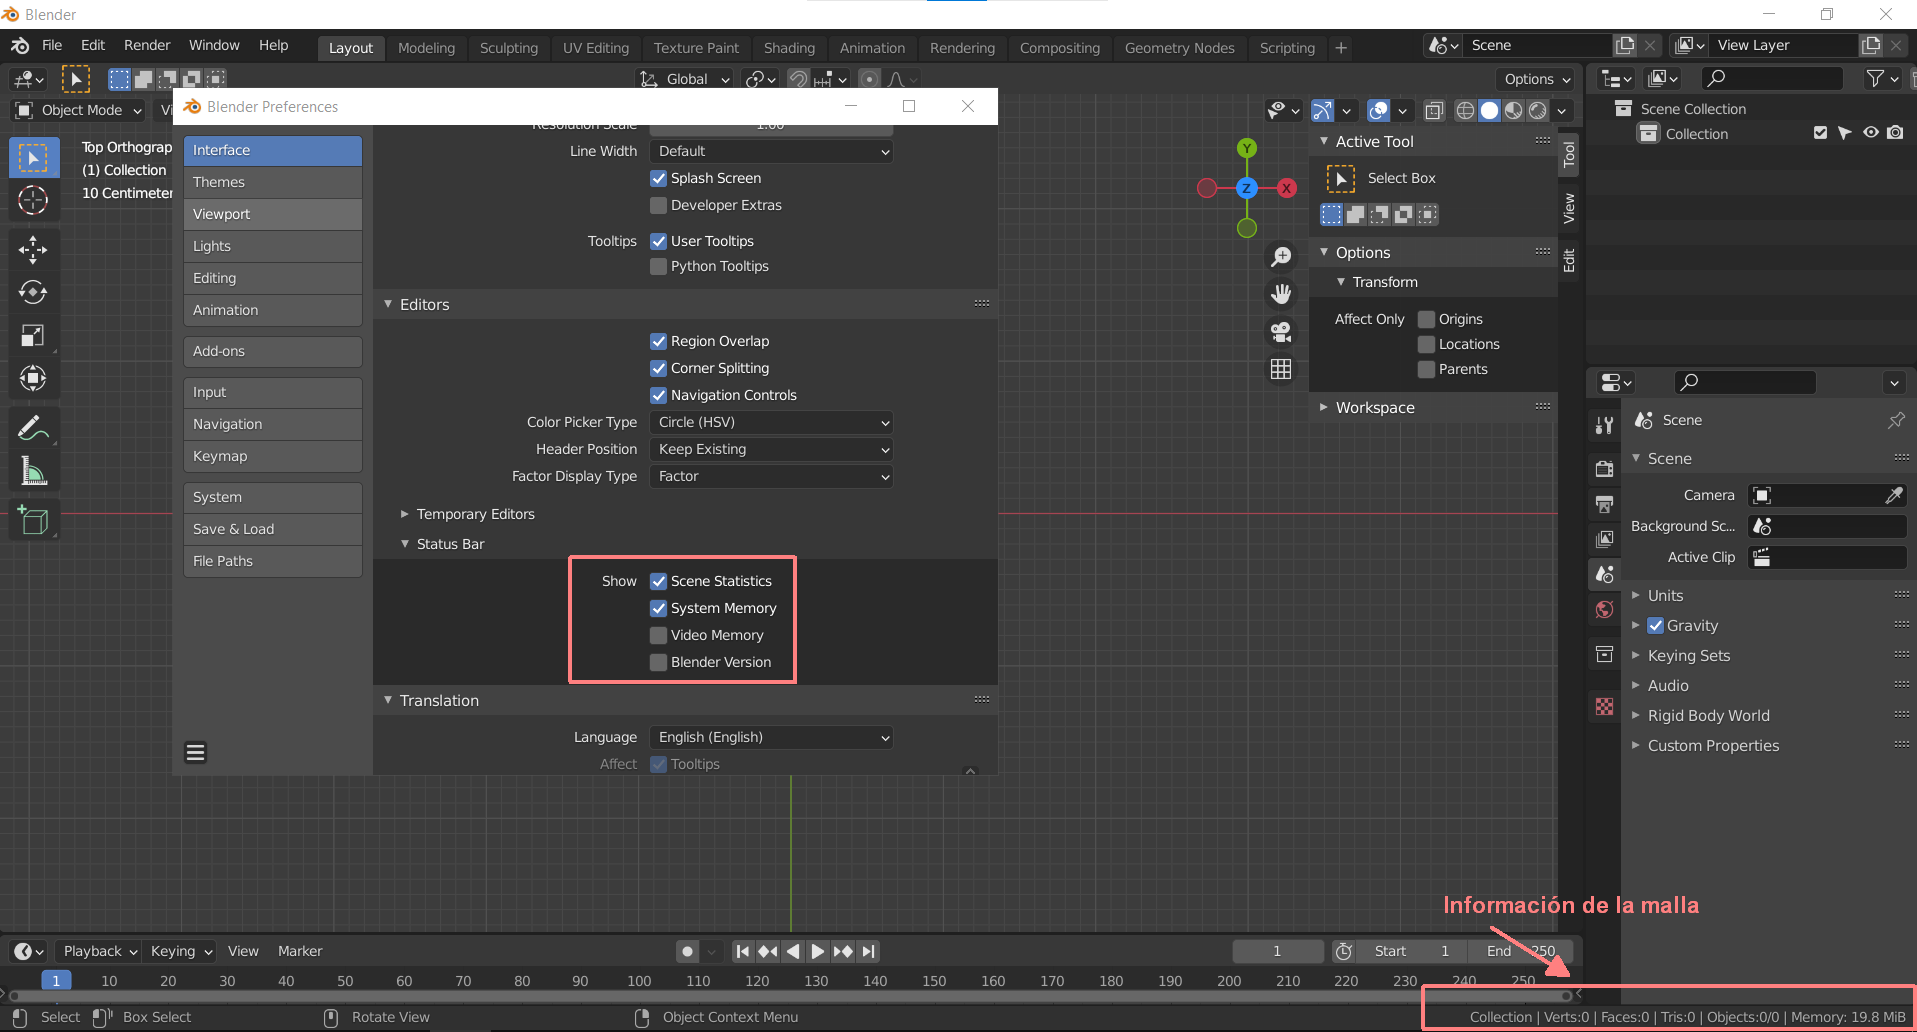
Task: Open the Playback menu in timeline
Action: point(100,951)
